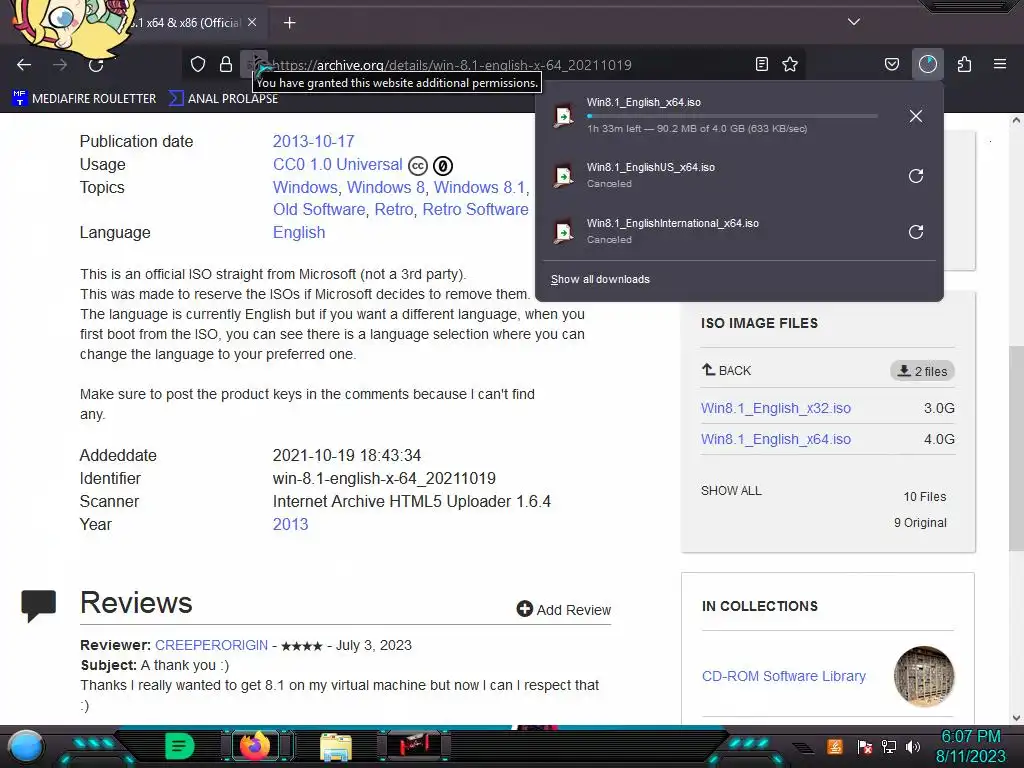Toggle reader view icon in address bar
Screen dimensions: 1024x768
pos(761,64)
